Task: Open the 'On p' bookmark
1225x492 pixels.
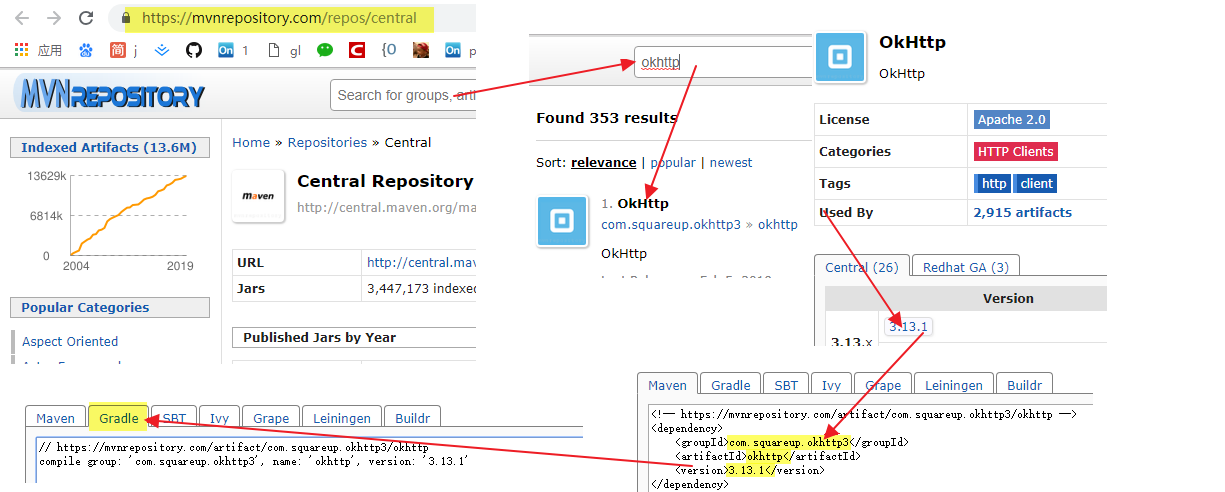Action: click(x=460, y=50)
